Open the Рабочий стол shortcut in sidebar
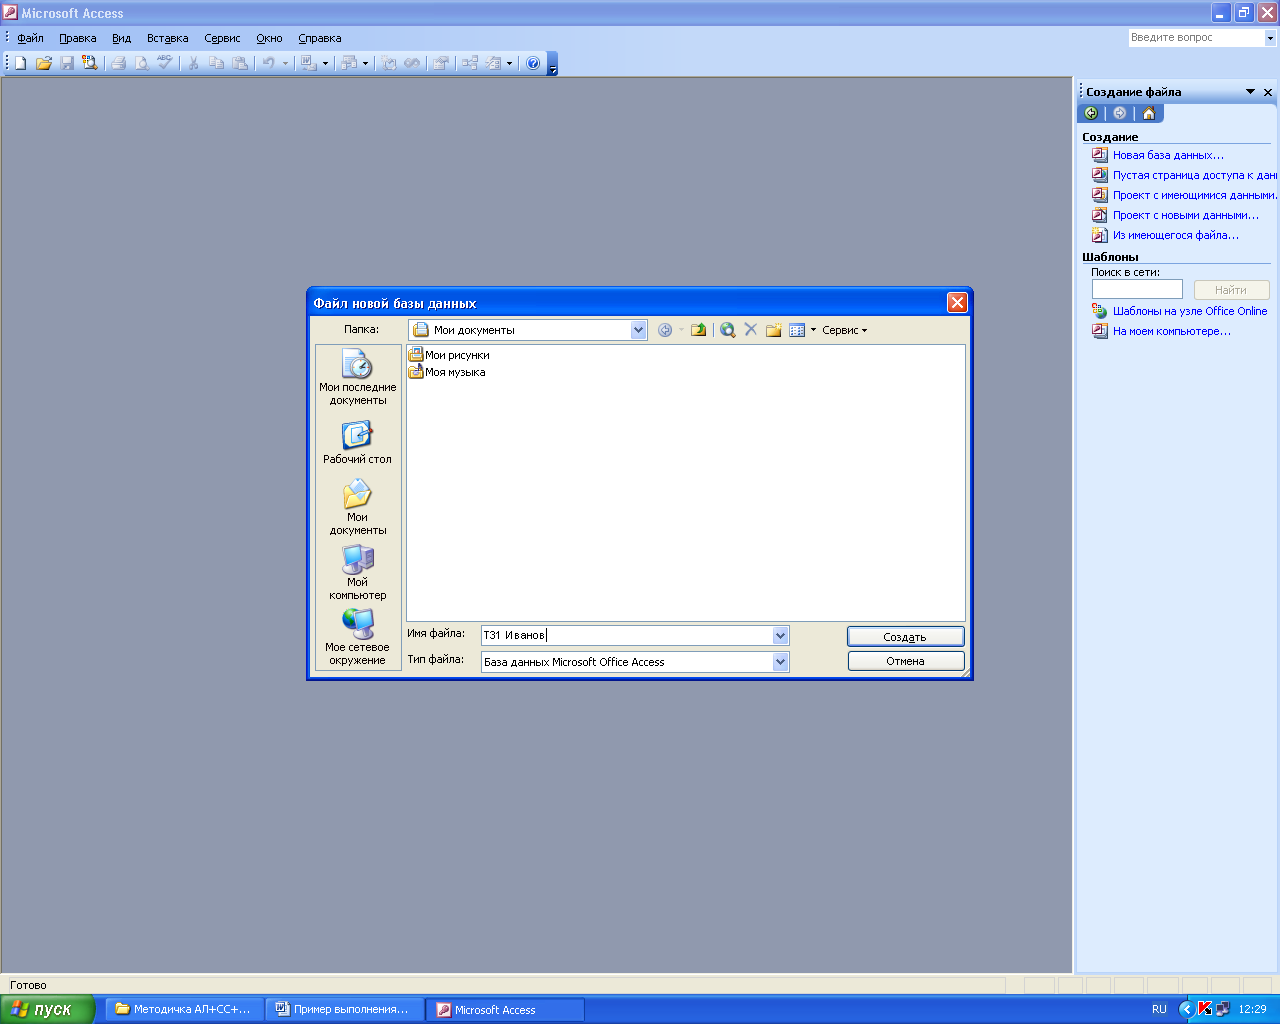Screen dimensions: 1280x1024 pos(357,442)
